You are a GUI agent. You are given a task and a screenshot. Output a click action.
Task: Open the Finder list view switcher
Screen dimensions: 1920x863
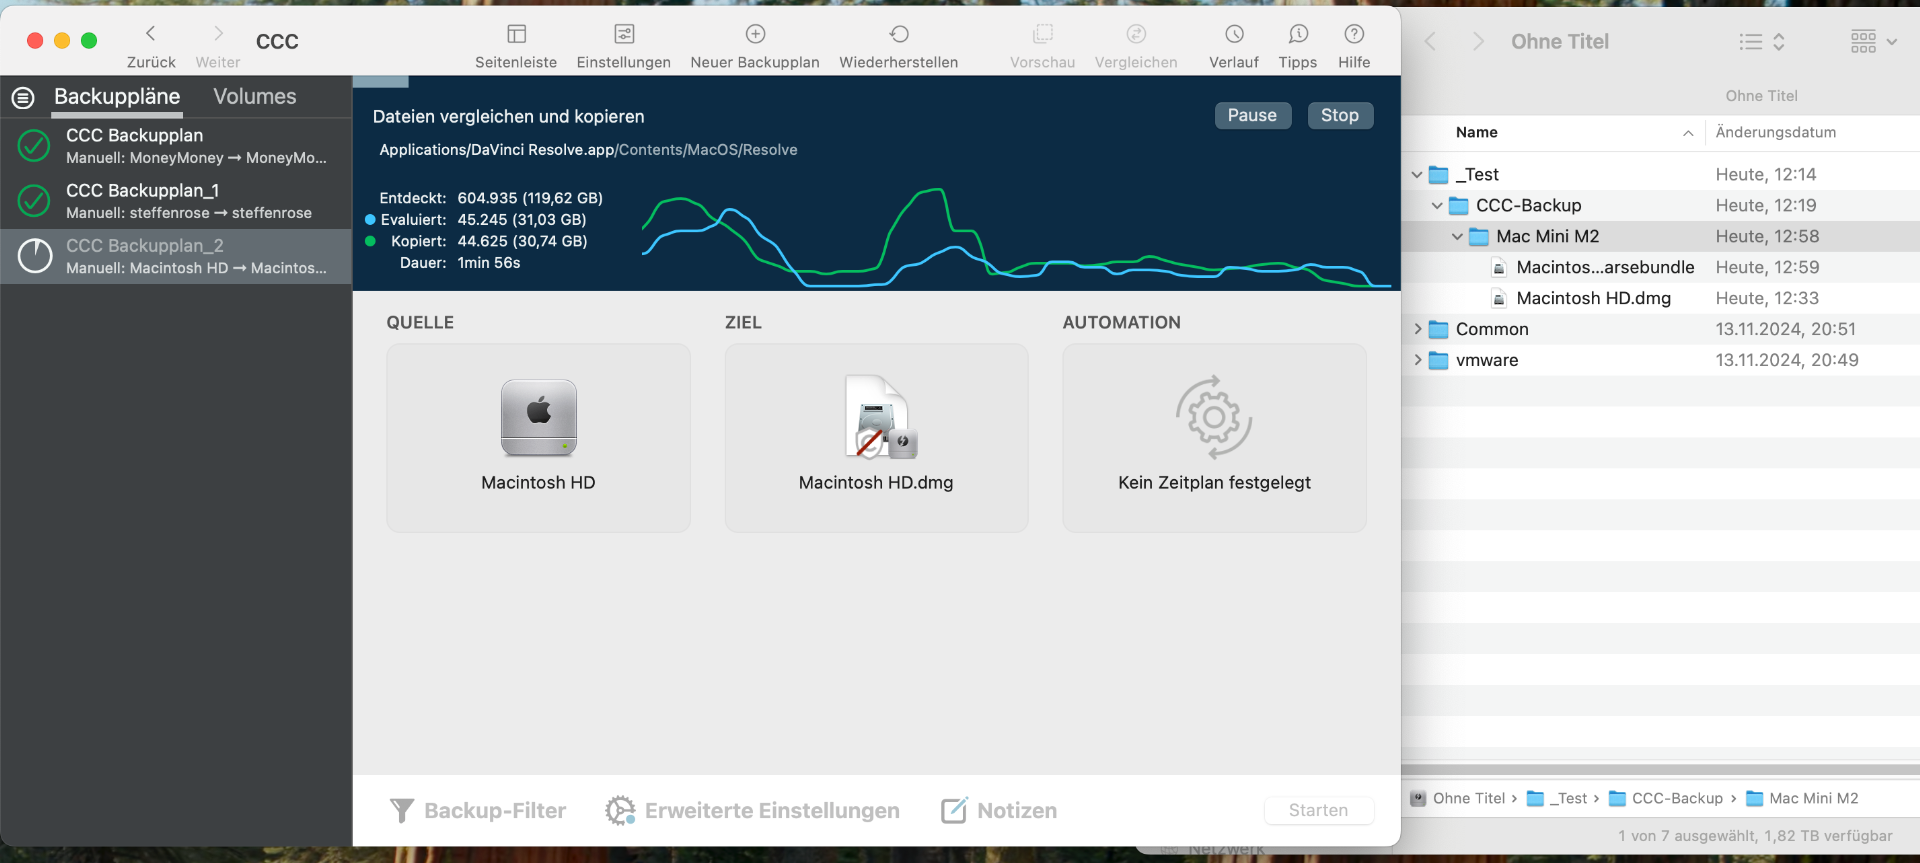point(1761,41)
